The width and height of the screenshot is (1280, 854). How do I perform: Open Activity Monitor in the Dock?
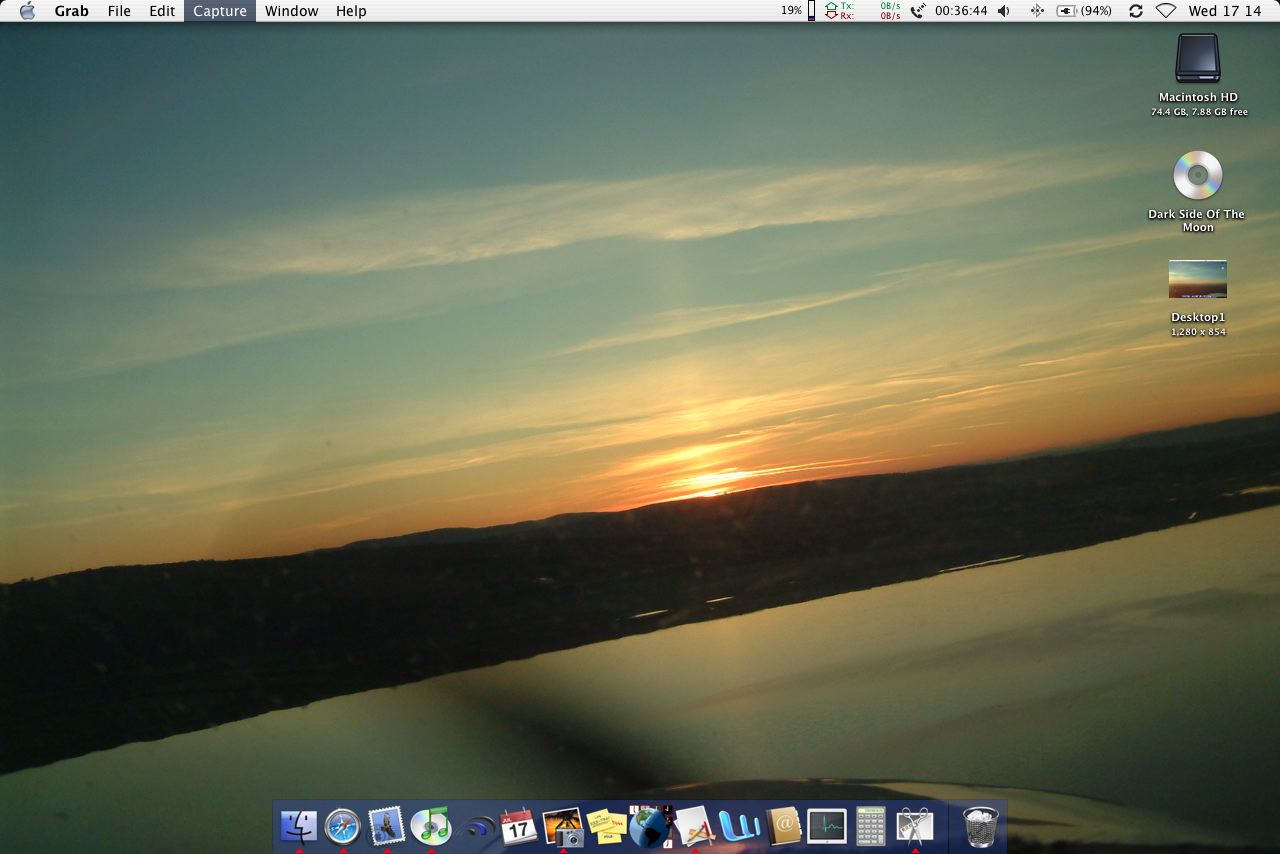click(x=827, y=826)
